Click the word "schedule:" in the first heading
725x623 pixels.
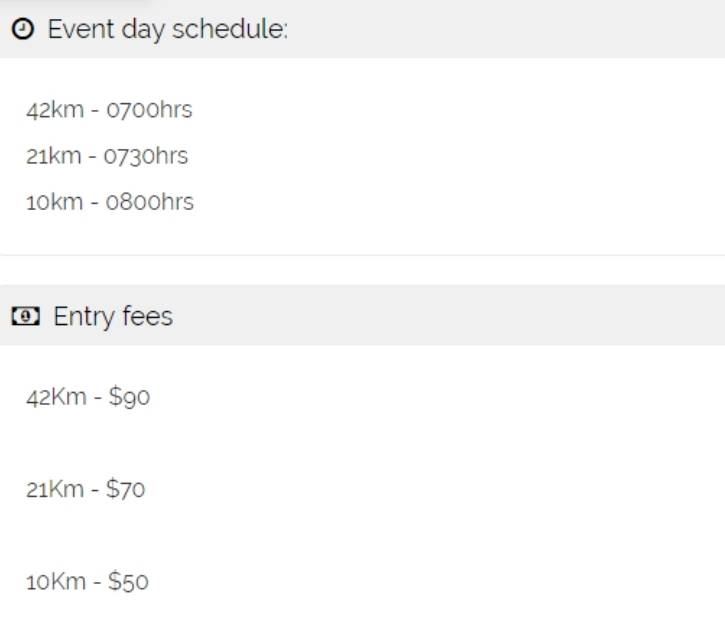(230, 29)
